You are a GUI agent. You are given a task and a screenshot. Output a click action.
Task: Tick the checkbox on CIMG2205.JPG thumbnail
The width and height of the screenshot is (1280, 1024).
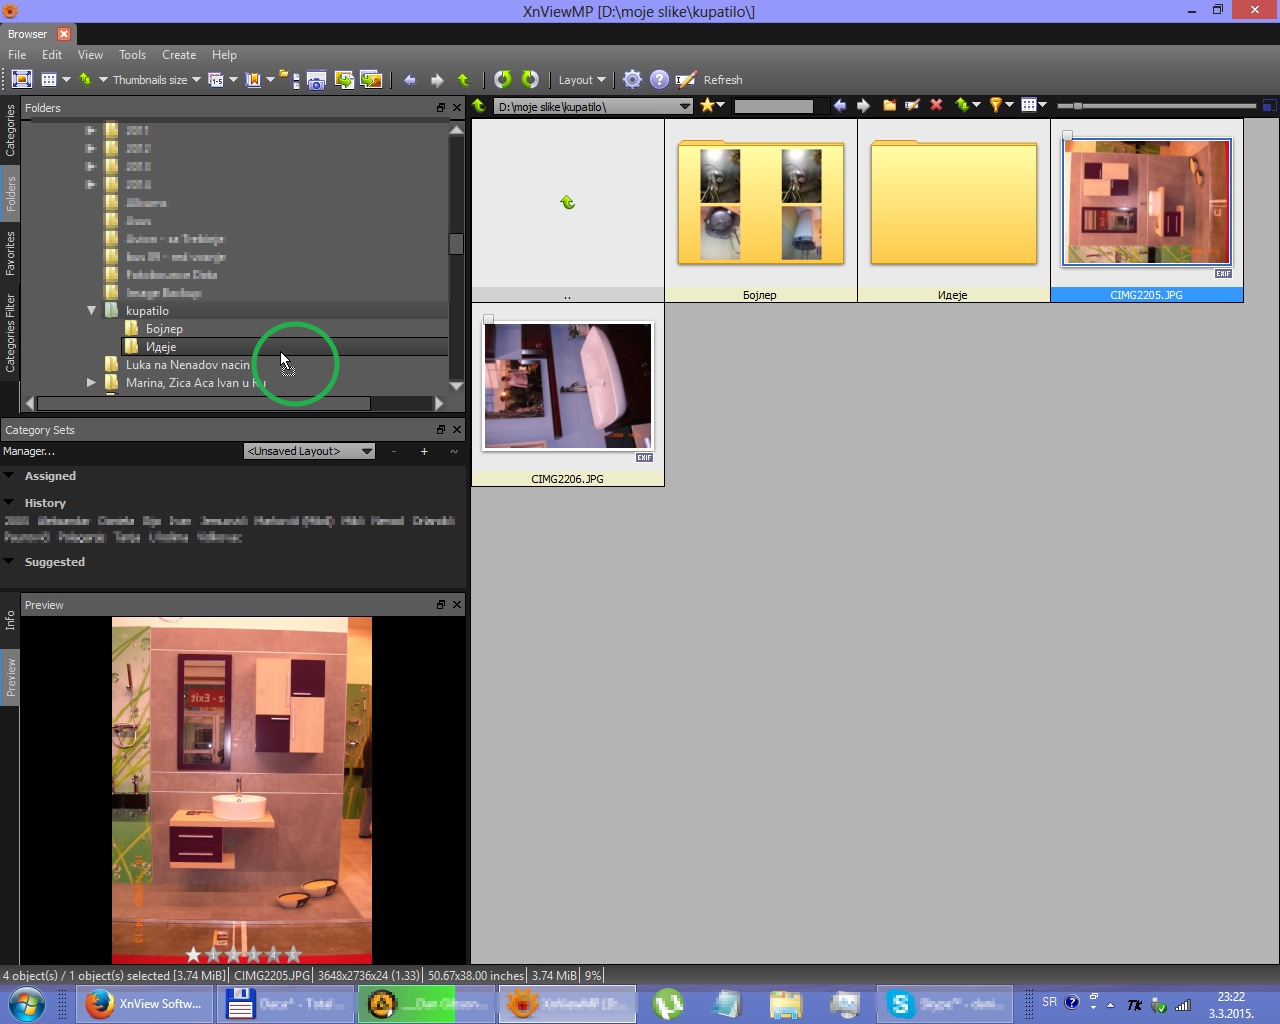(x=1068, y=135)
